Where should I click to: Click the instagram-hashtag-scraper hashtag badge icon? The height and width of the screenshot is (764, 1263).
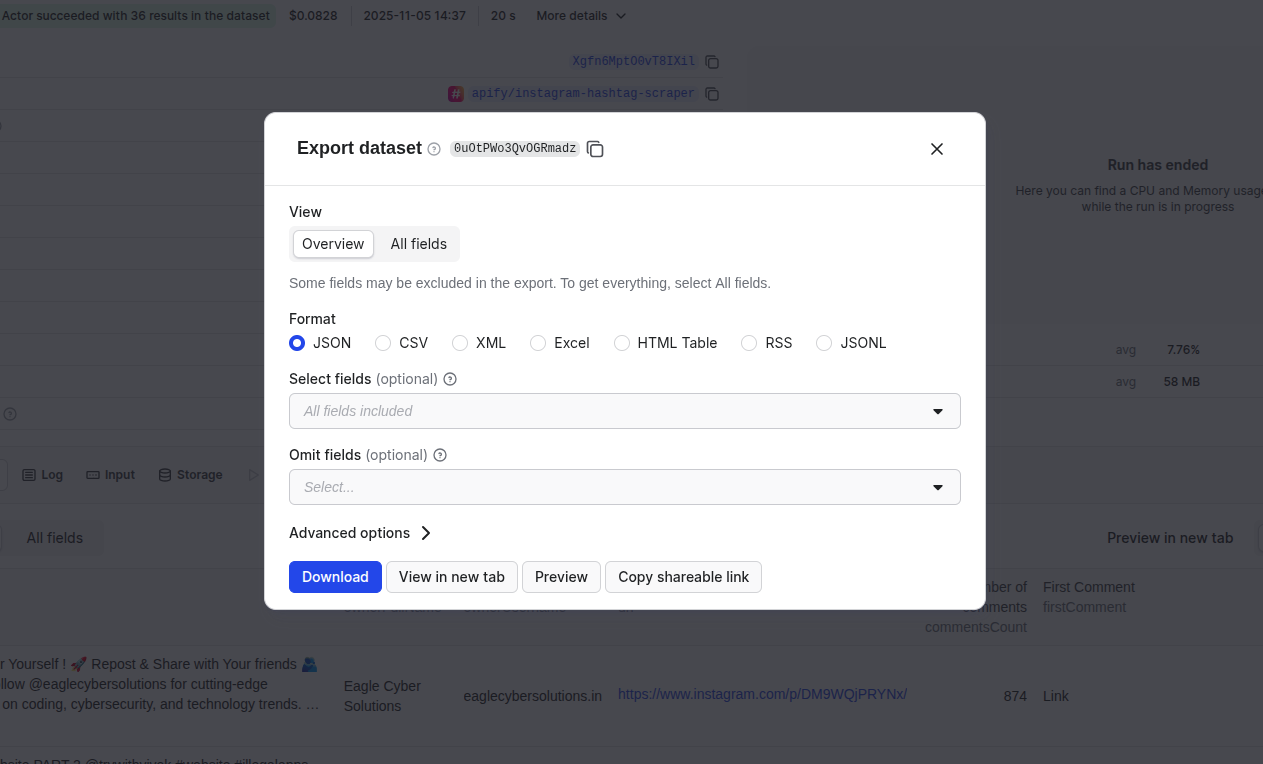[x=456, y=93]
